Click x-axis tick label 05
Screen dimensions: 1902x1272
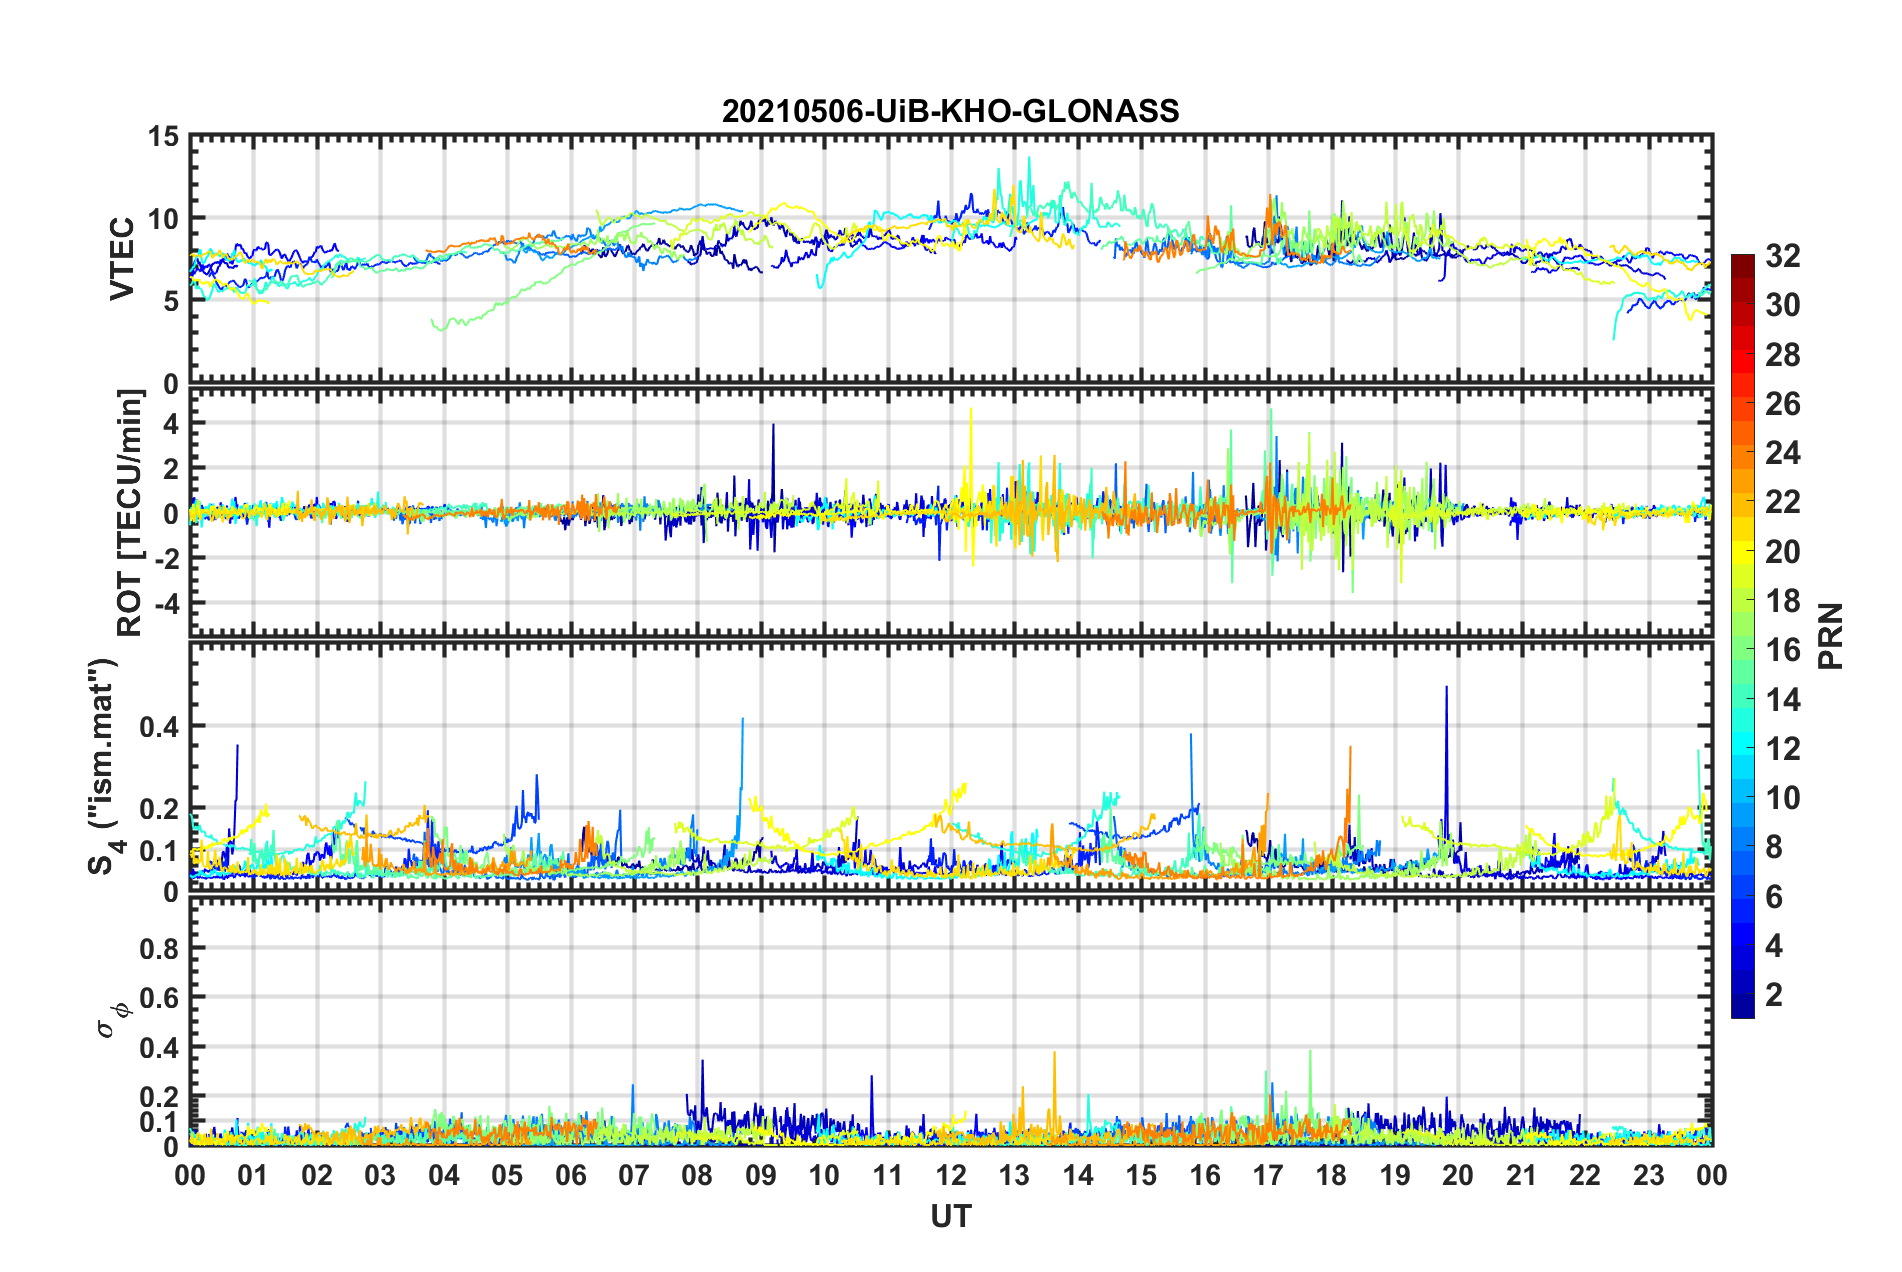(x=507, y=1175)
